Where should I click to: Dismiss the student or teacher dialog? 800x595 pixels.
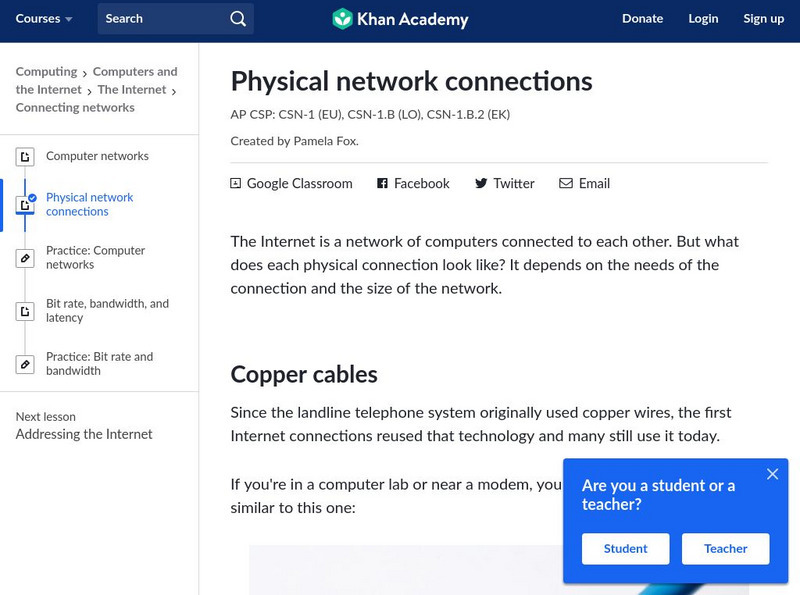(772, 474)
